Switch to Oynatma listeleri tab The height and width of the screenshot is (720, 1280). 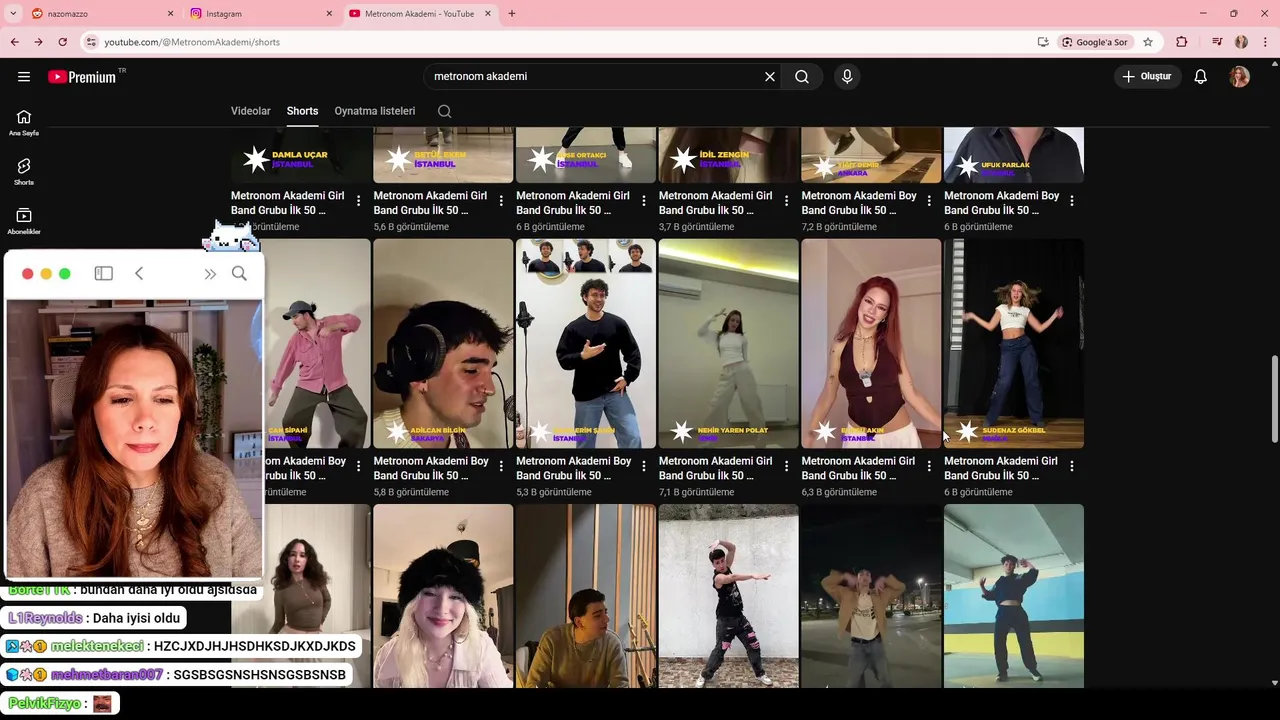[375, 111]
